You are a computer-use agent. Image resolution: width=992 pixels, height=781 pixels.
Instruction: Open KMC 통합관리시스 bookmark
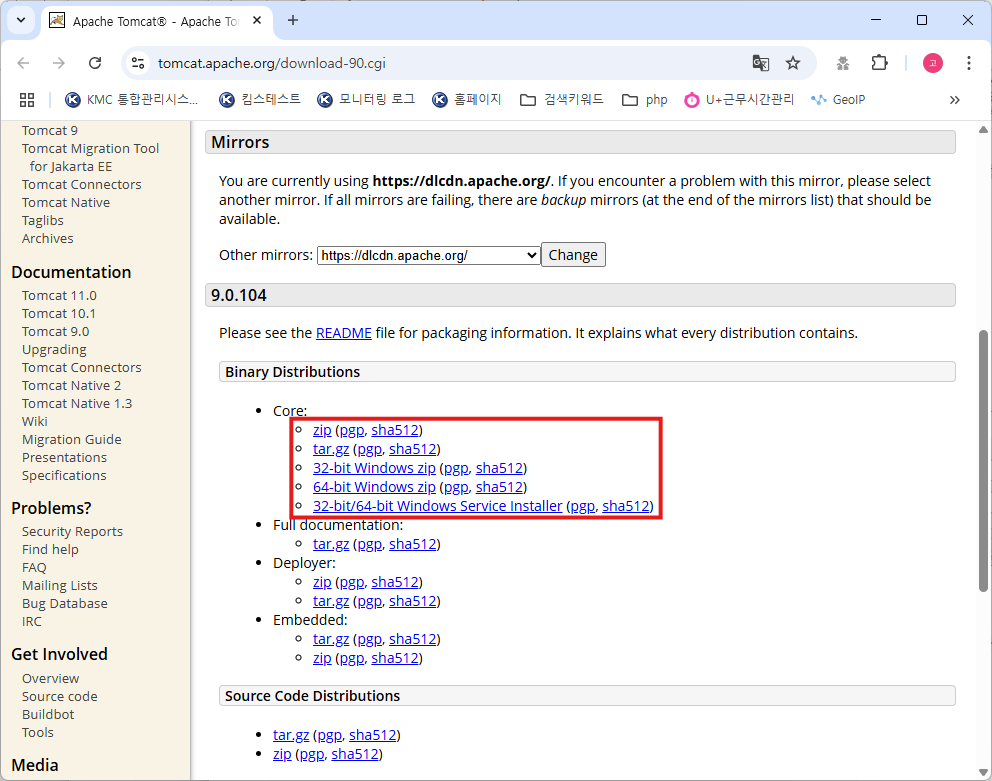coord(132,99)
